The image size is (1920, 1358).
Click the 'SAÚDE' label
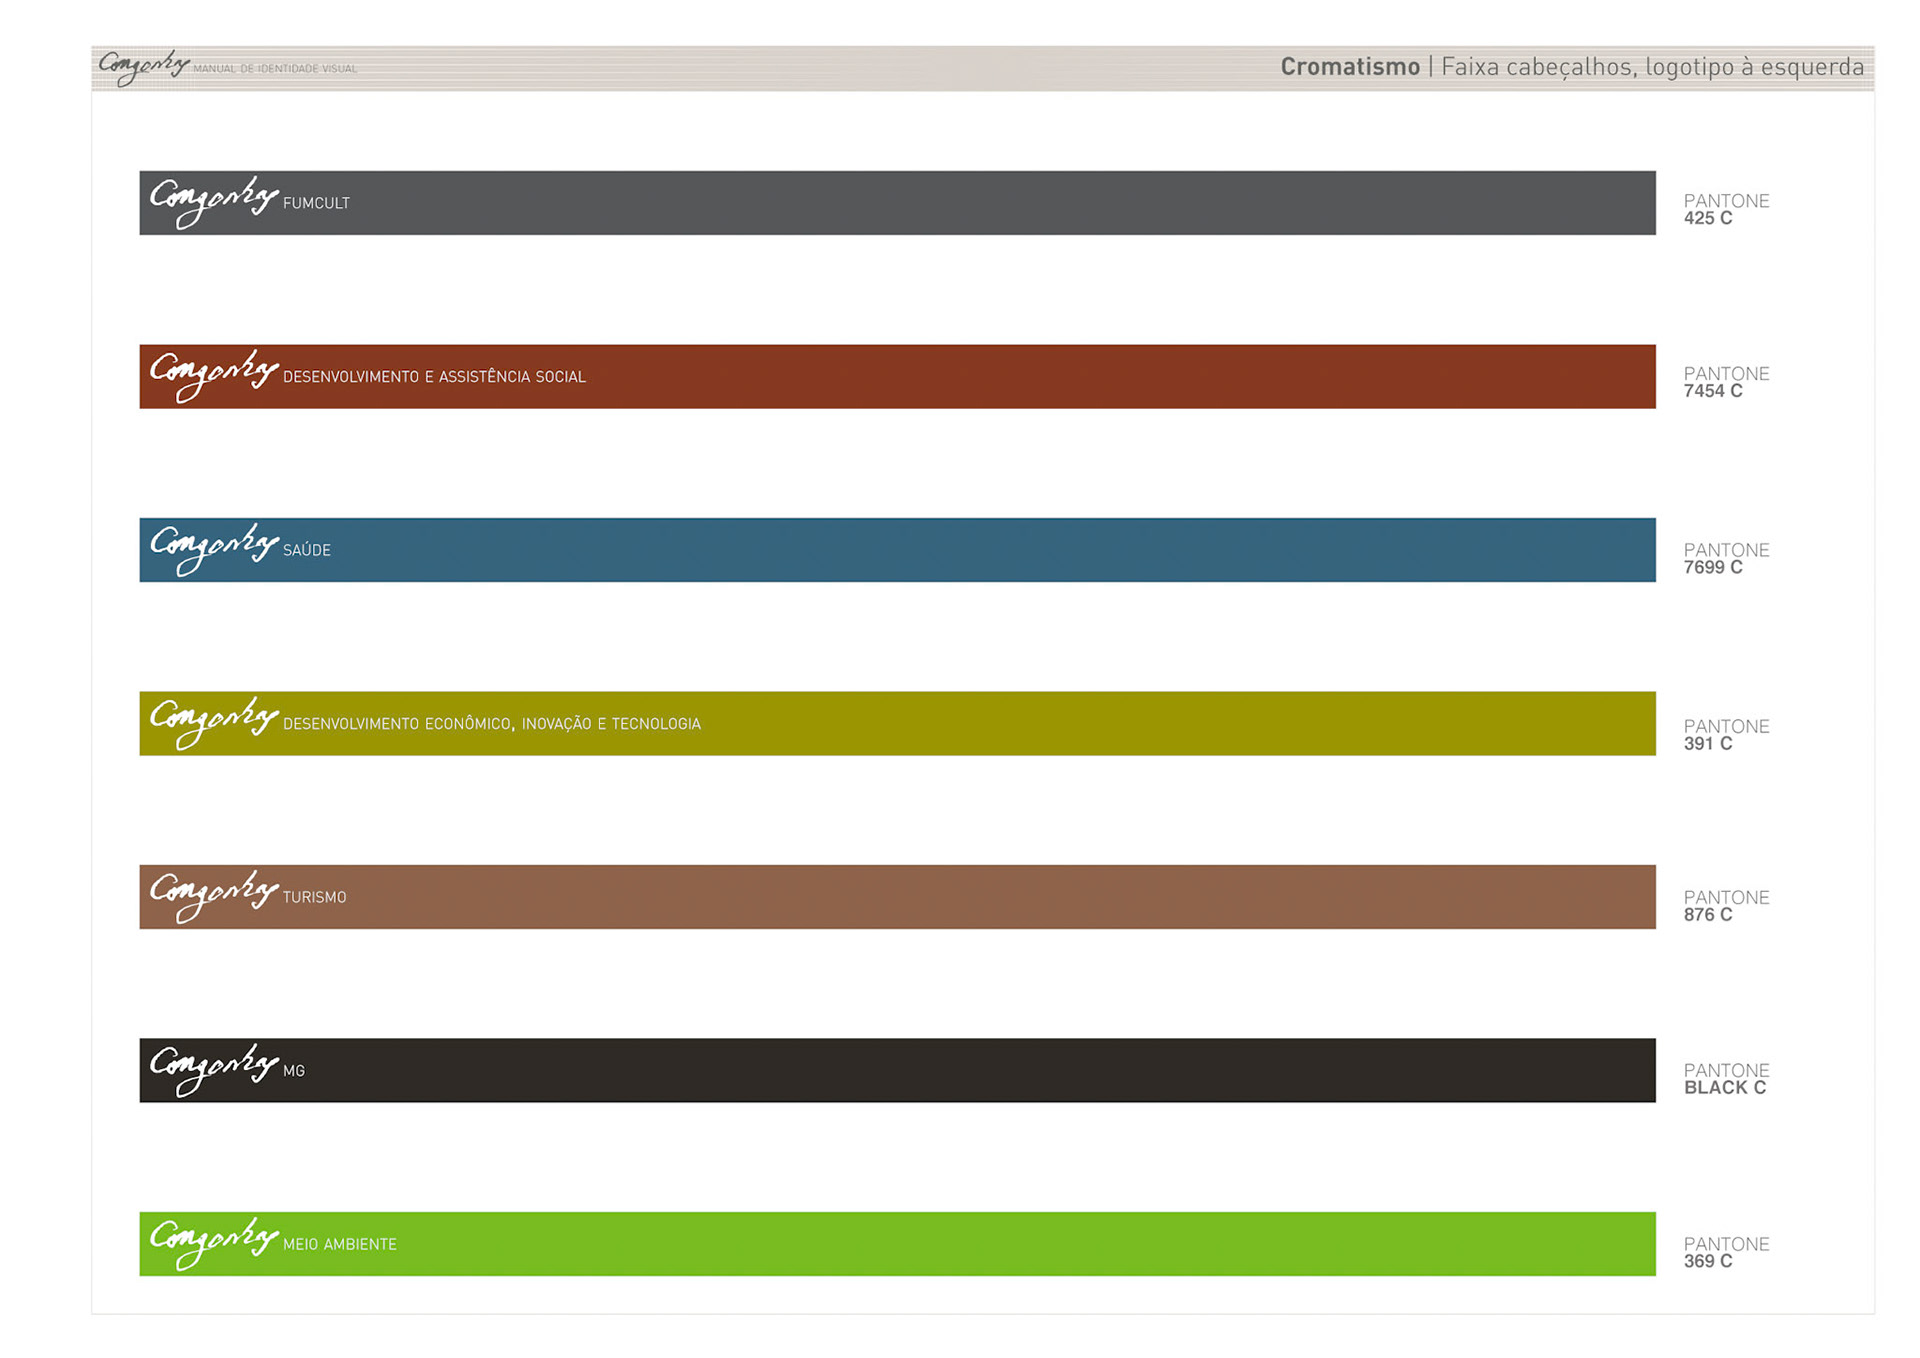307,550
